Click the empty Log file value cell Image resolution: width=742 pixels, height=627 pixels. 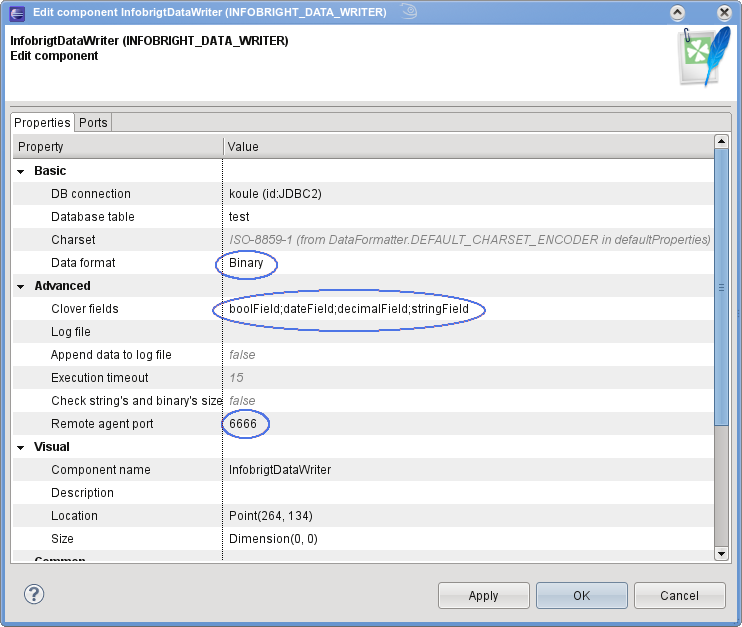point(468,332)
